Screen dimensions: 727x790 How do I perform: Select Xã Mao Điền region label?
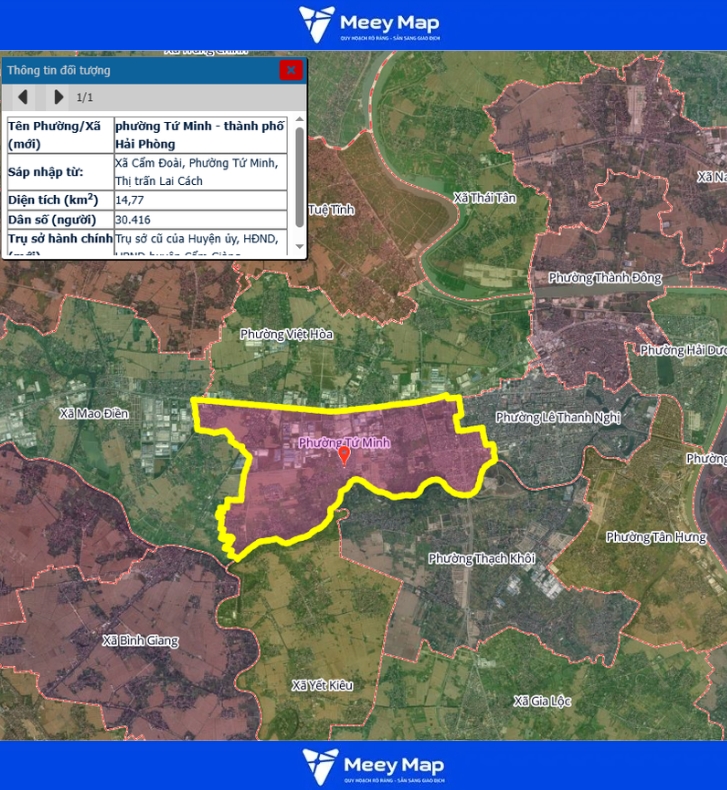point(94,413)
